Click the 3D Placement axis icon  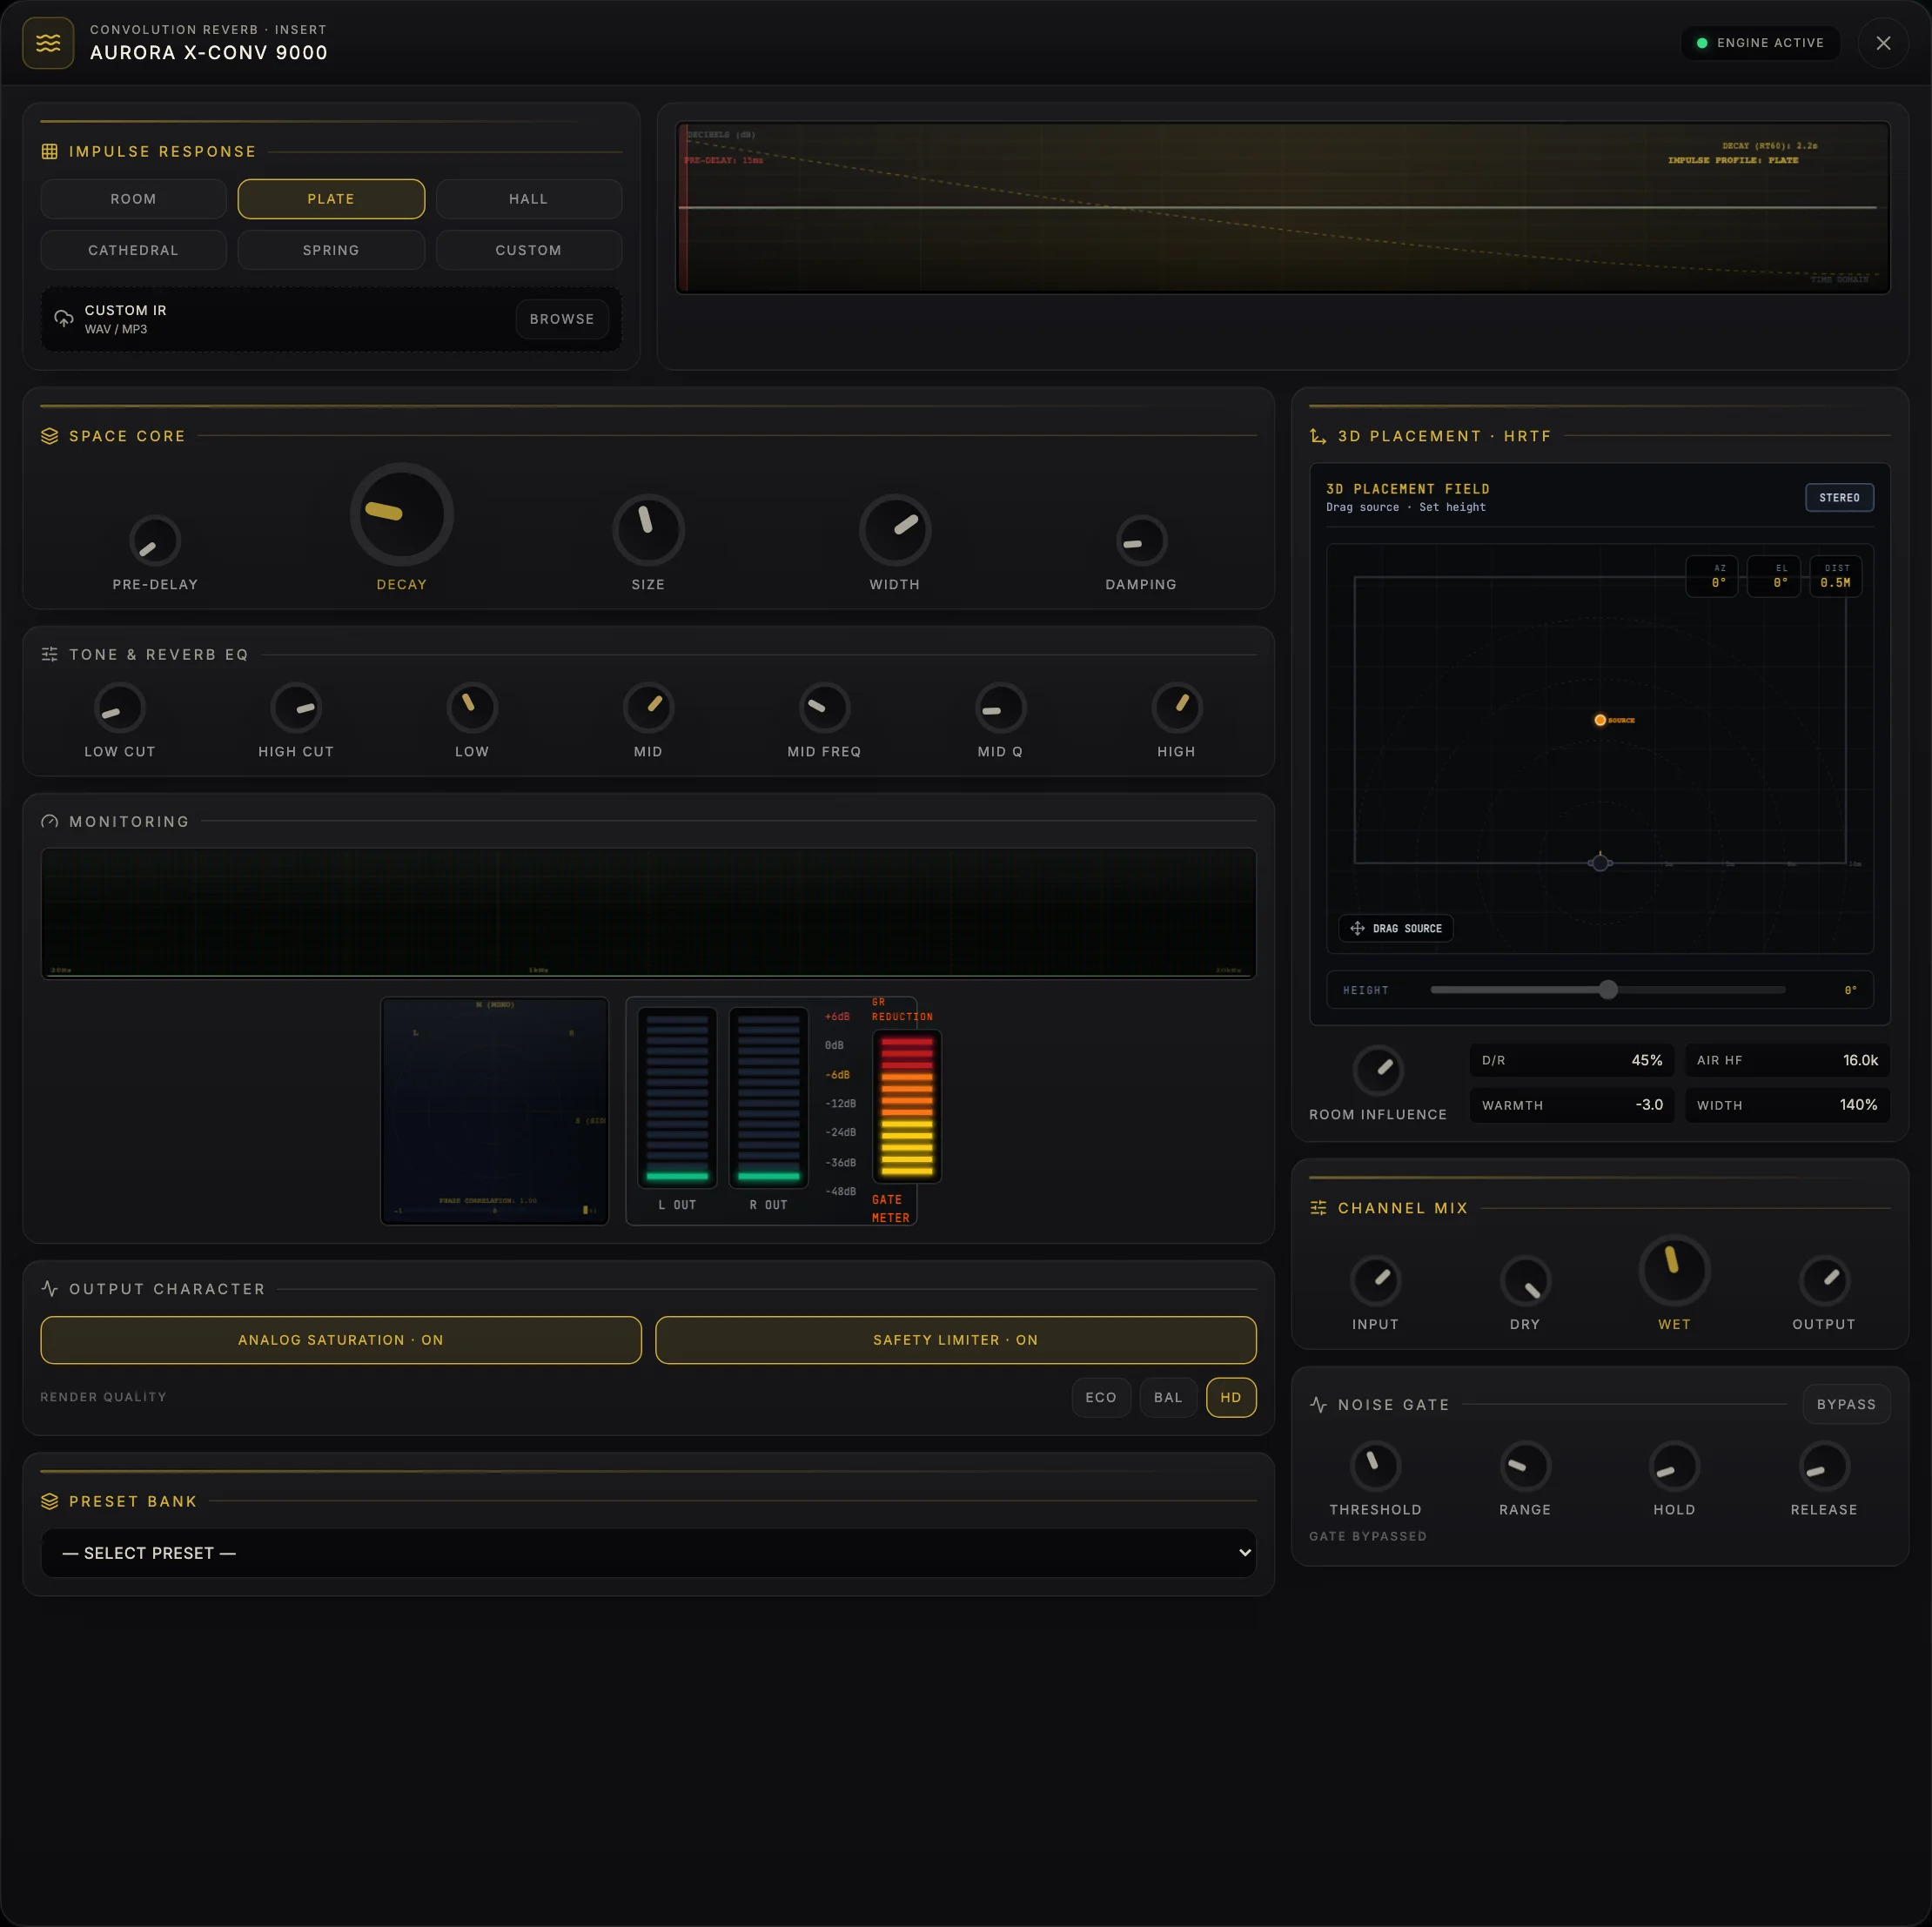[x=1318, y=436]
